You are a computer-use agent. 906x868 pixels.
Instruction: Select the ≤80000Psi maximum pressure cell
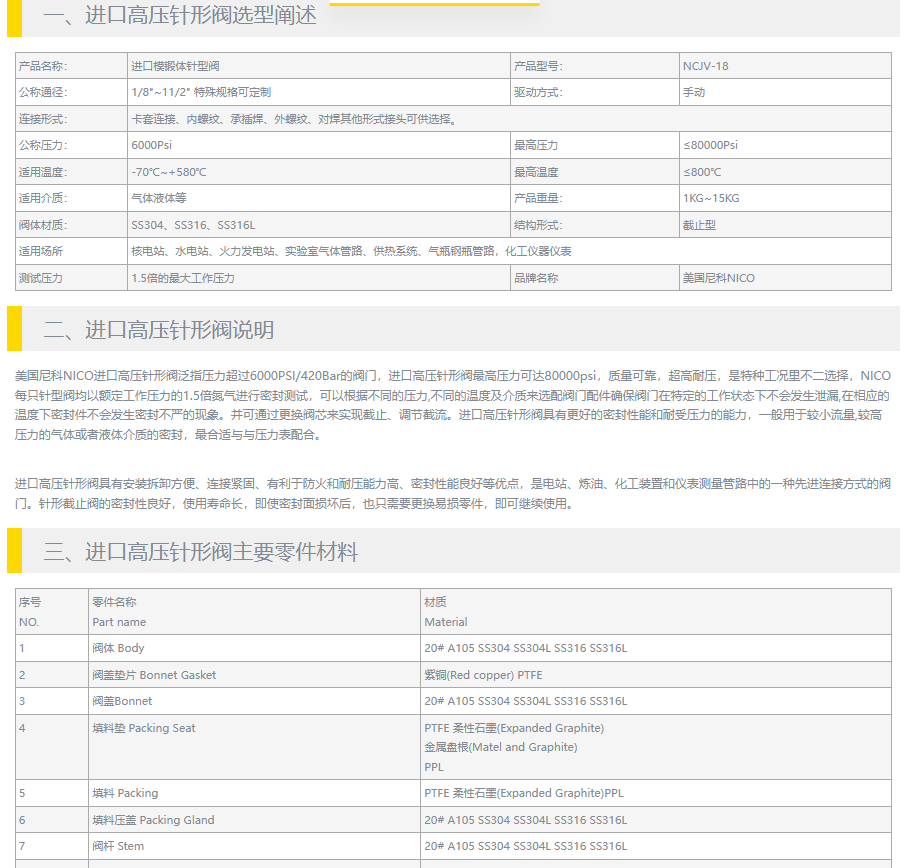click(x=710, y=145)
